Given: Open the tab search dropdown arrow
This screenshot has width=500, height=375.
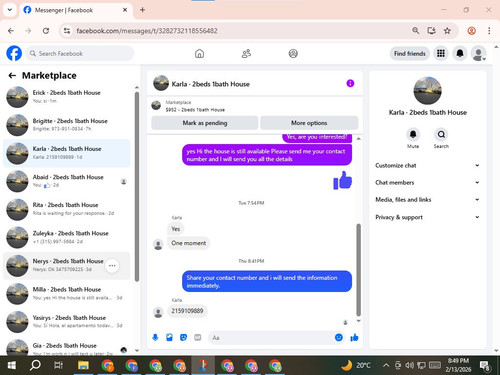Looking at the screenshot, I should 10,10.
